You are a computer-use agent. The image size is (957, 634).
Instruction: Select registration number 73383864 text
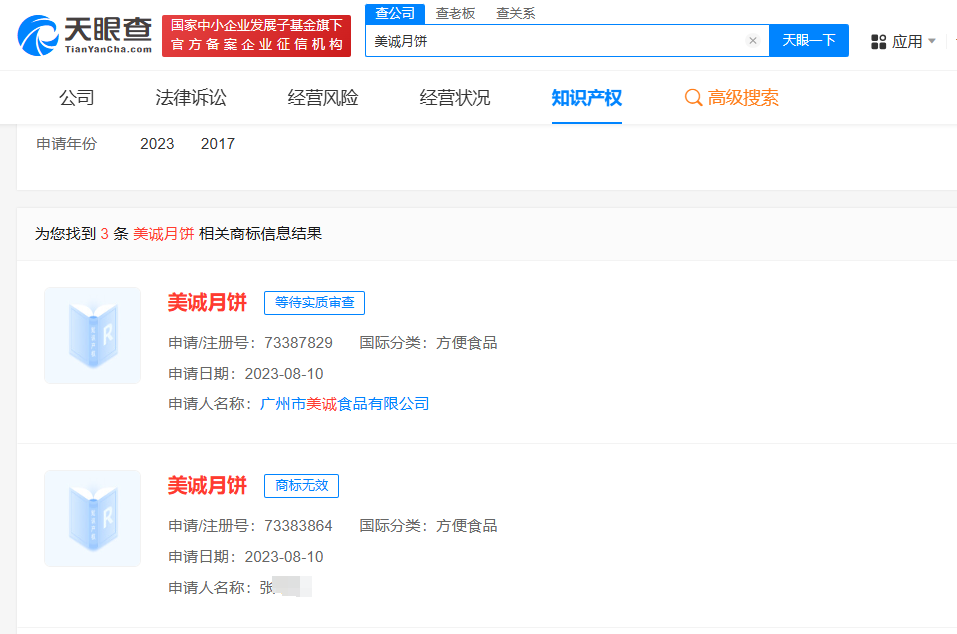(x=298, y=526)
